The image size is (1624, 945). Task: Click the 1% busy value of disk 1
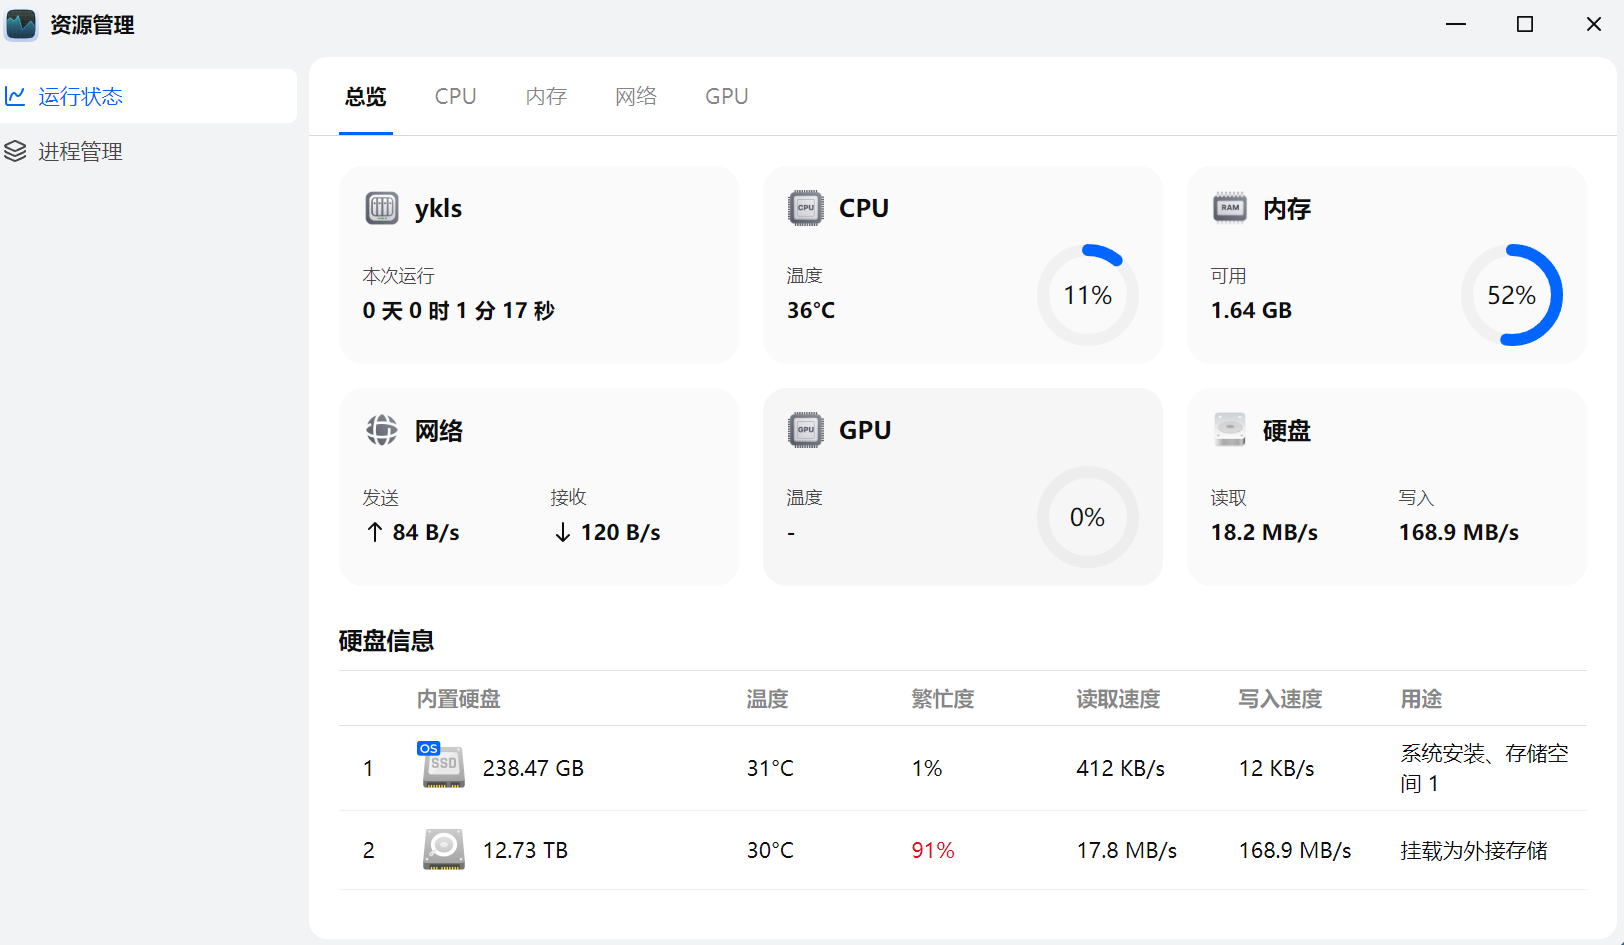pyautogui.click(x=927, y=768)
